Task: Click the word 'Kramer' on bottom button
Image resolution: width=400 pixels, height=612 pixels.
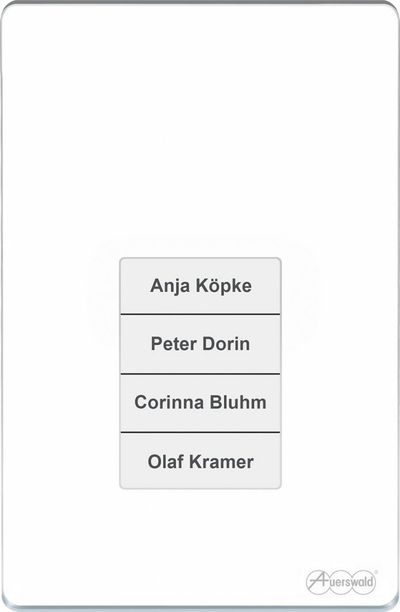Action: pyautogui.click(x=222, y=461)
